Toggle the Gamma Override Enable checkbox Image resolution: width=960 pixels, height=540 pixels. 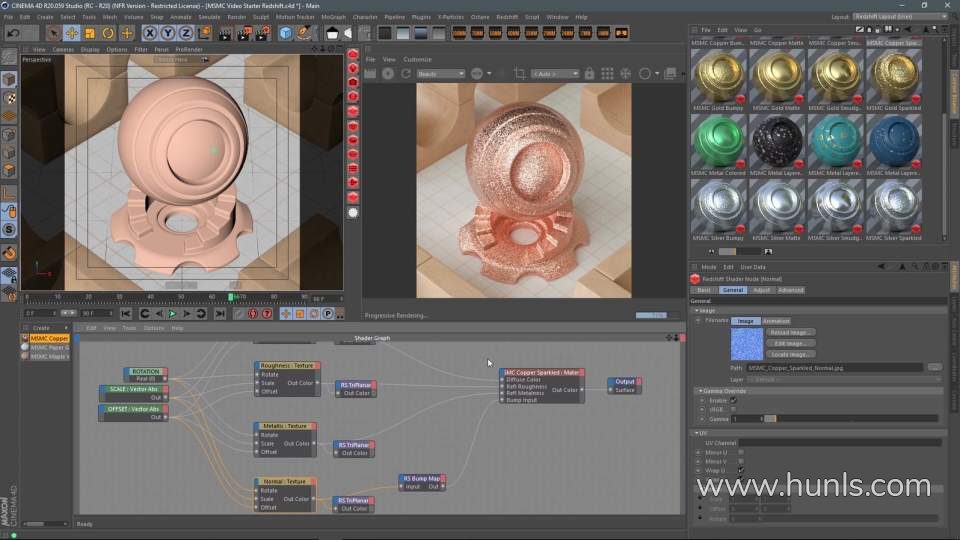pyautogui.click(x=733, y=400)
